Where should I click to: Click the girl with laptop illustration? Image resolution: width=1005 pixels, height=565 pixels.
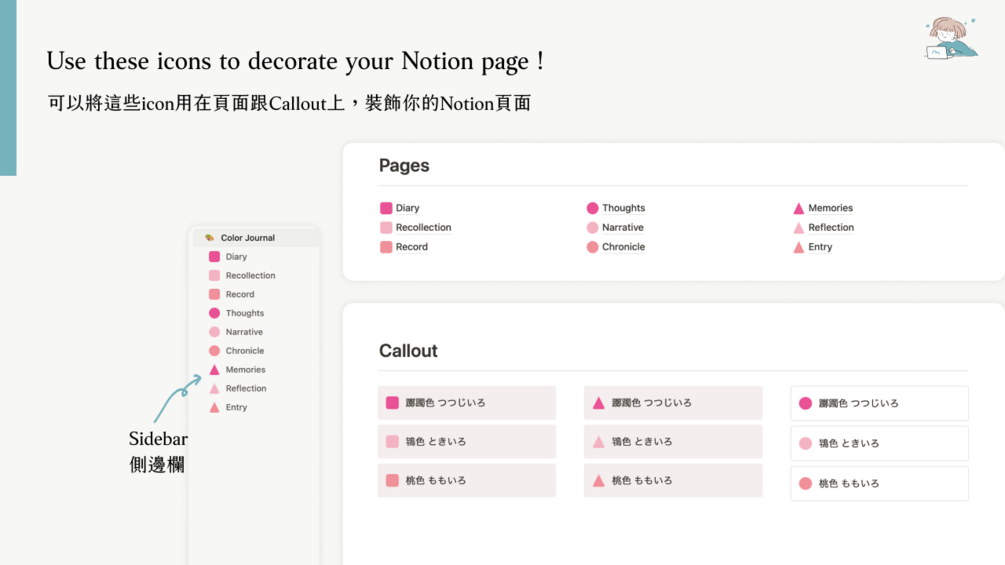pos(951,38)
